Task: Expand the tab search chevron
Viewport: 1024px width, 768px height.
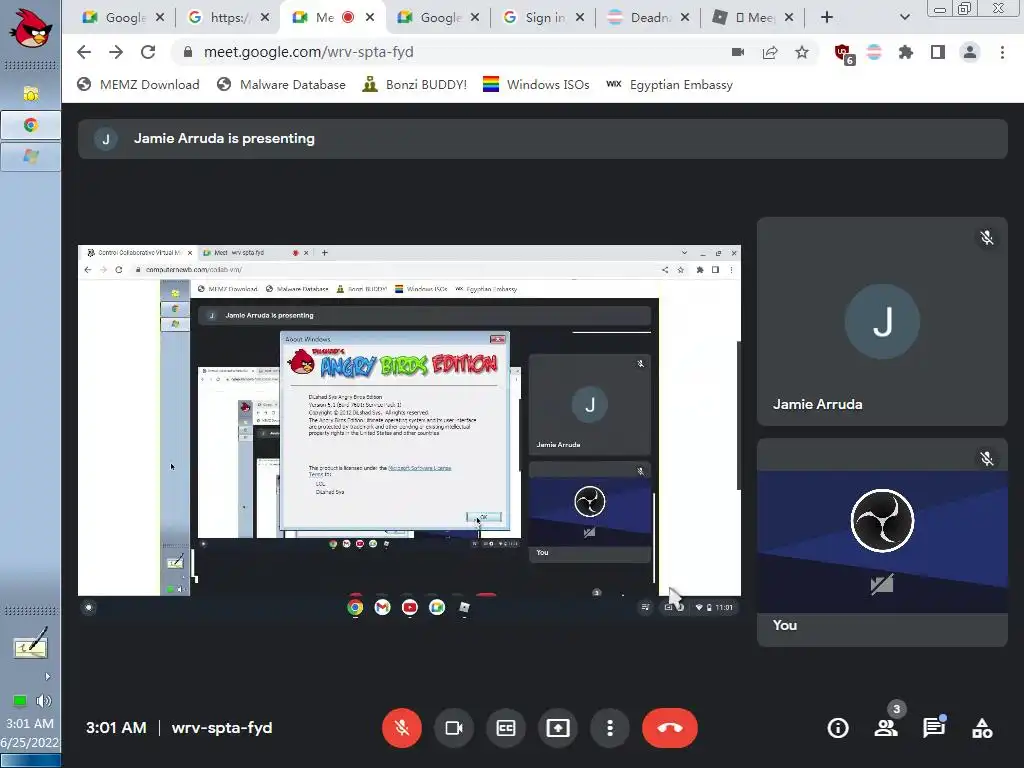Action: coord(904,18)
